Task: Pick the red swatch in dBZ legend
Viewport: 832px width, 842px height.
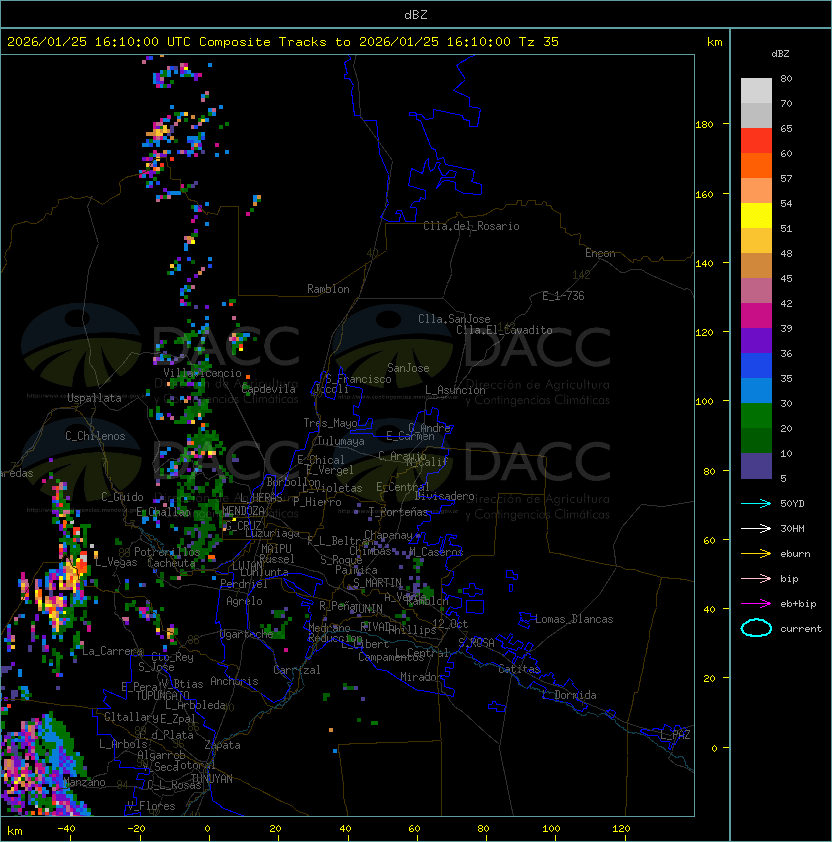Action: (756, 140)
